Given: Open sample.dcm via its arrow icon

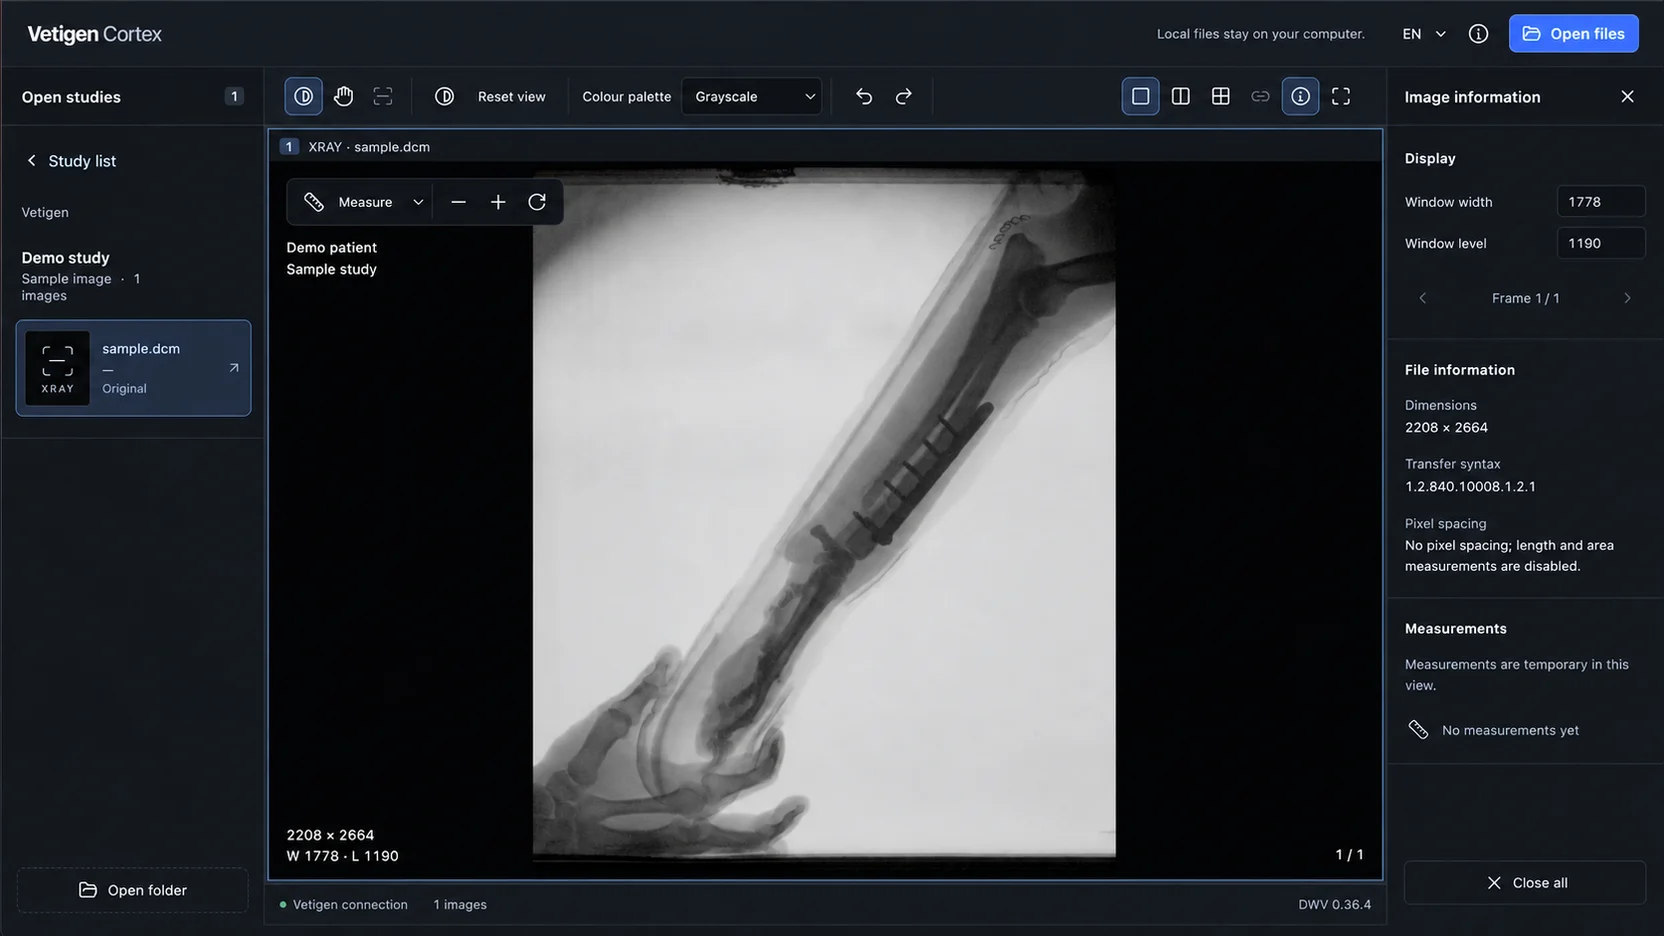Looking at the screenshot, I should coord(234,368).
